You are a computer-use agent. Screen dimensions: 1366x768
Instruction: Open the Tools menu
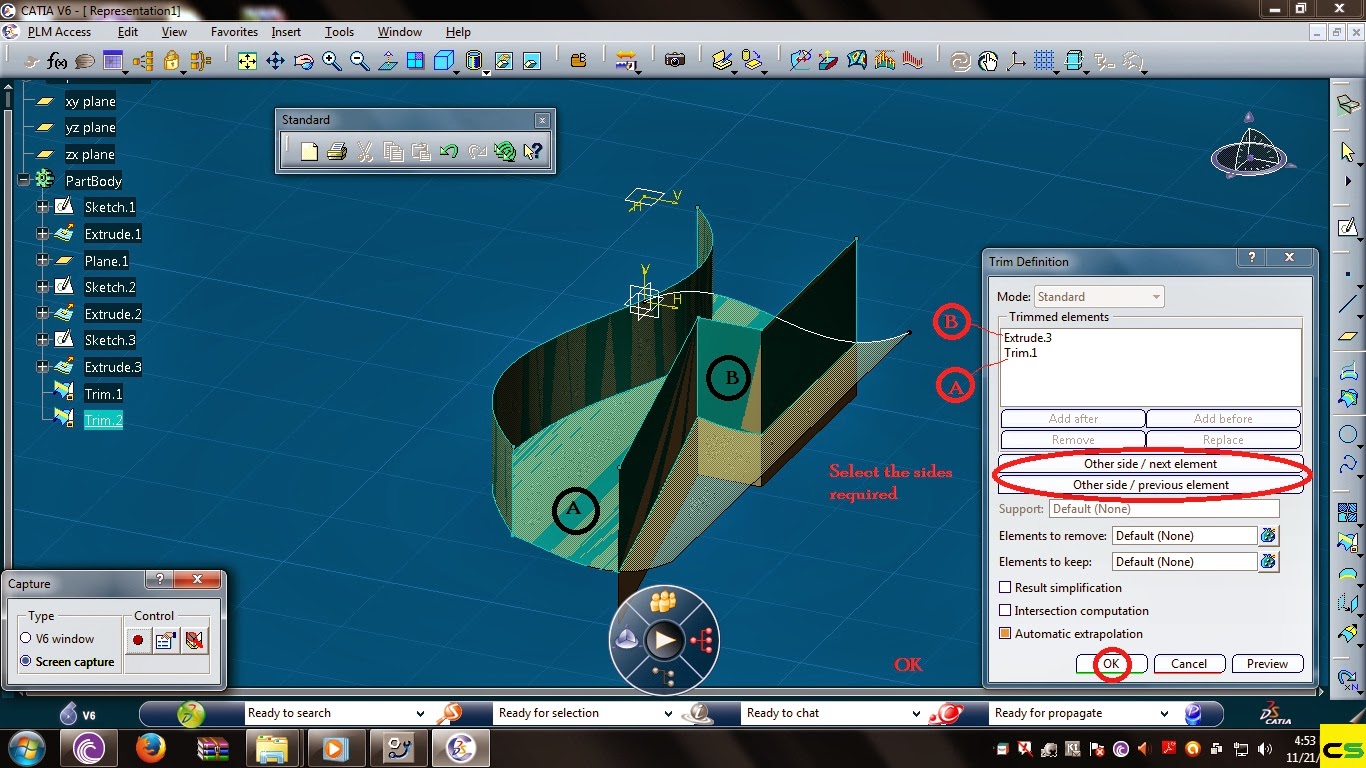click(x=339, y=31)
